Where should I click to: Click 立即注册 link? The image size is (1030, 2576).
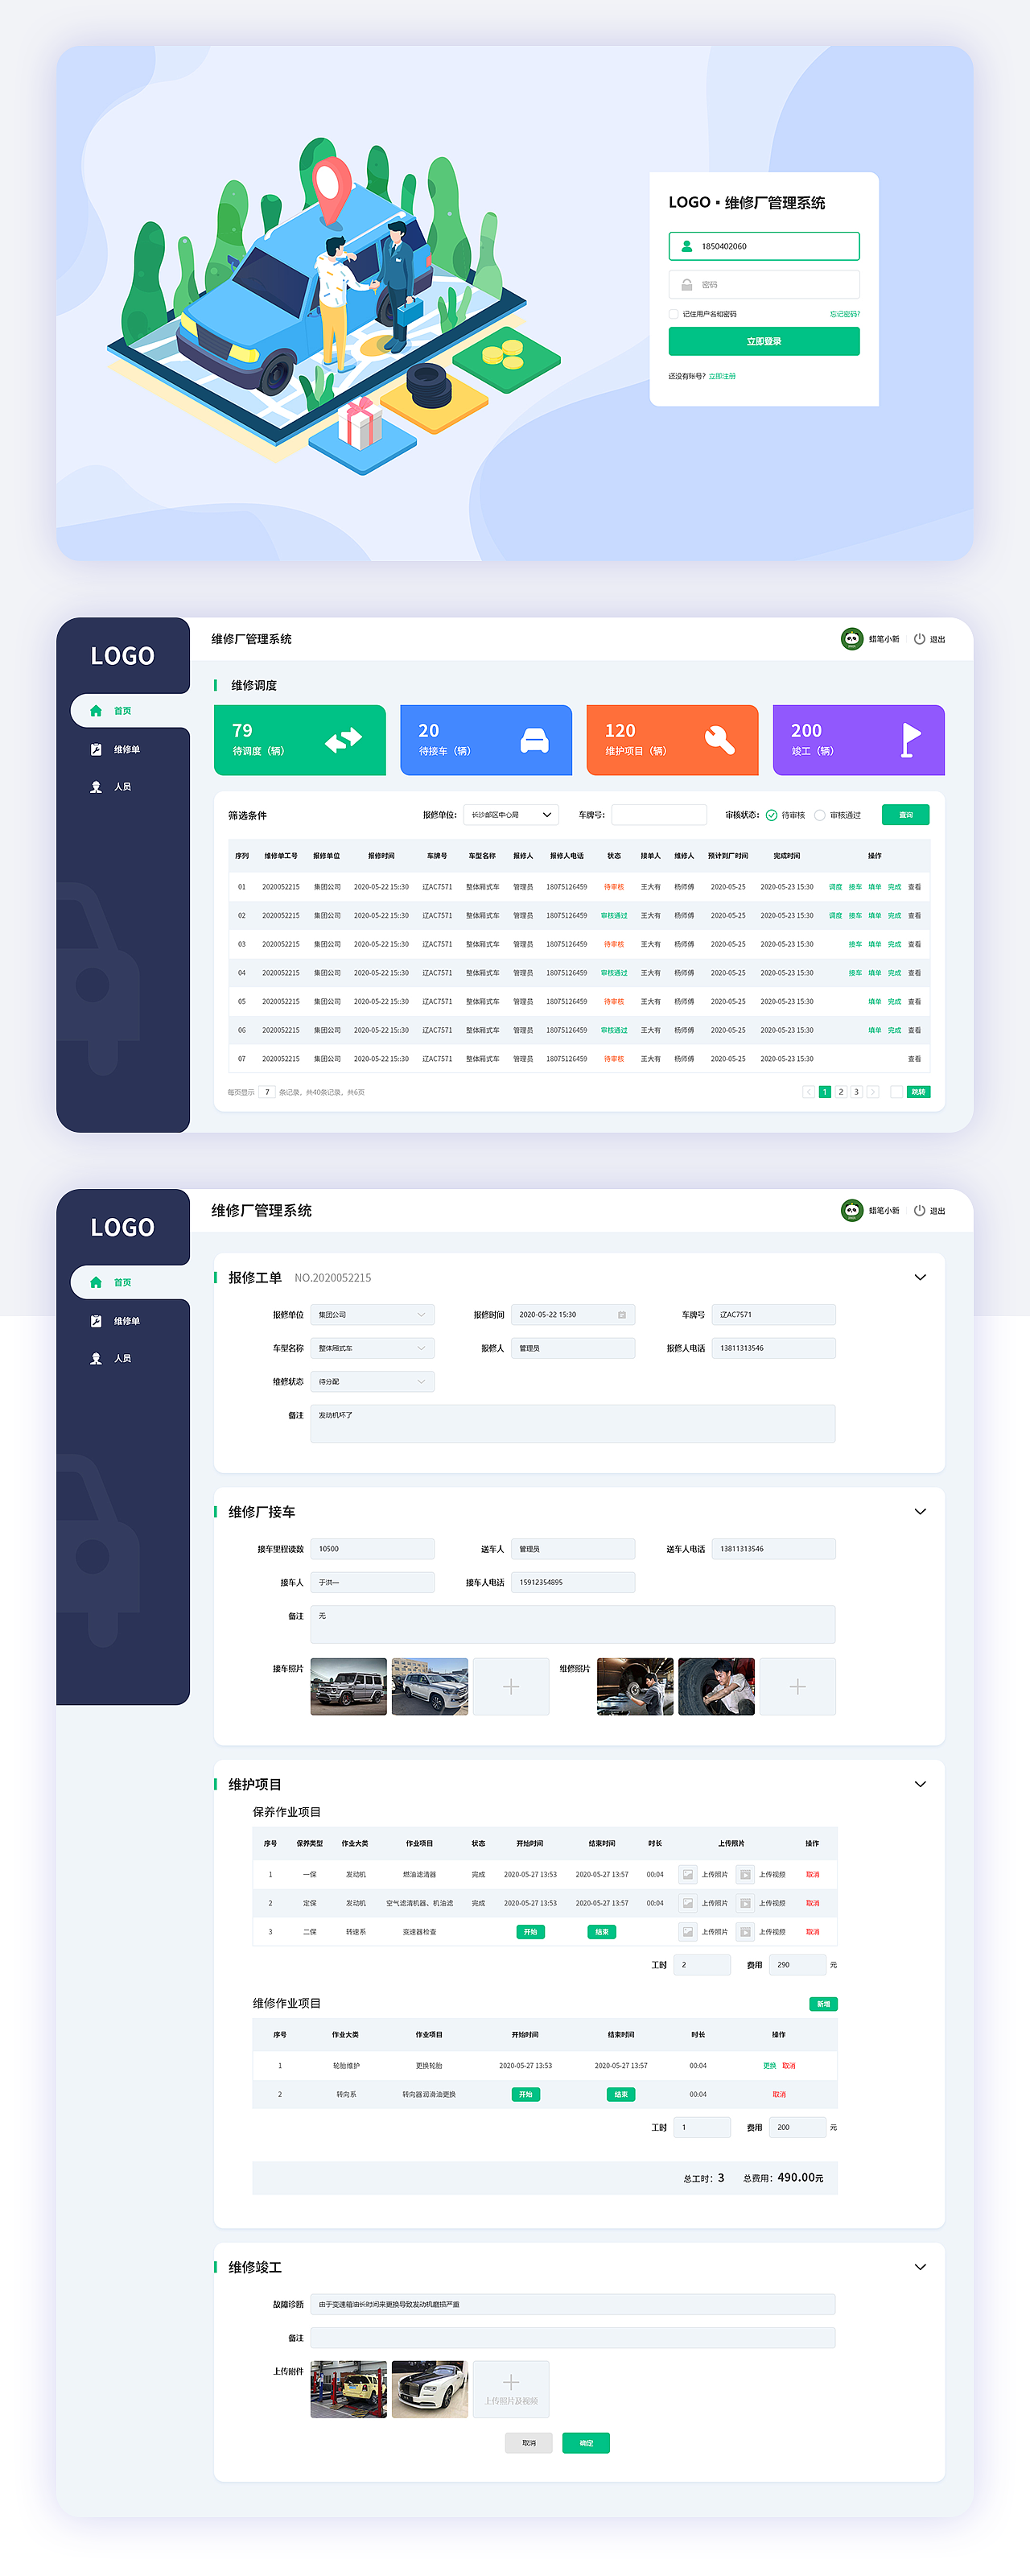point(722,376)
